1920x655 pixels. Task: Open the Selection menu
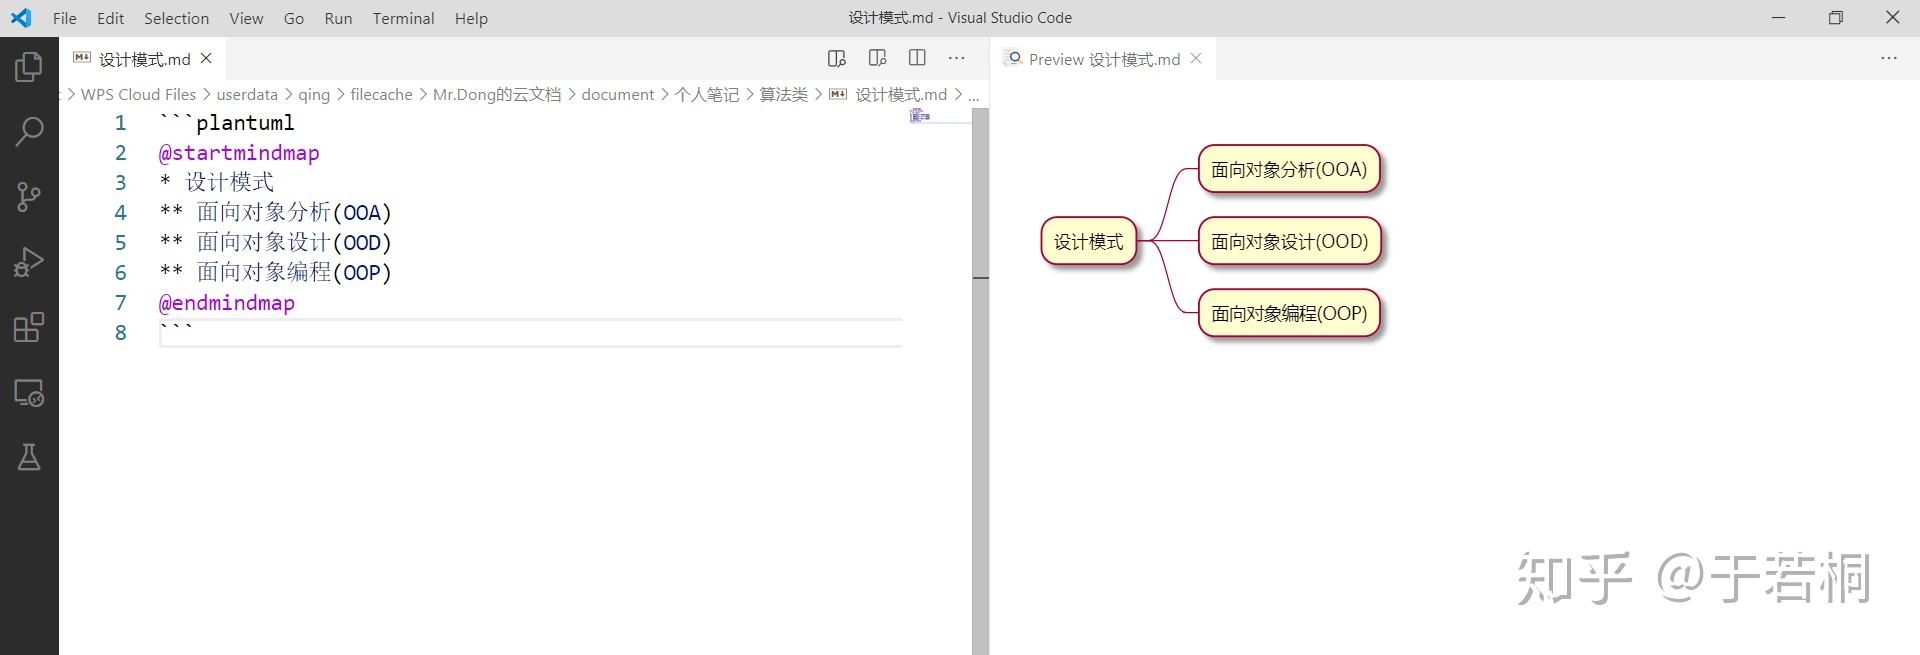pos(176,18)
